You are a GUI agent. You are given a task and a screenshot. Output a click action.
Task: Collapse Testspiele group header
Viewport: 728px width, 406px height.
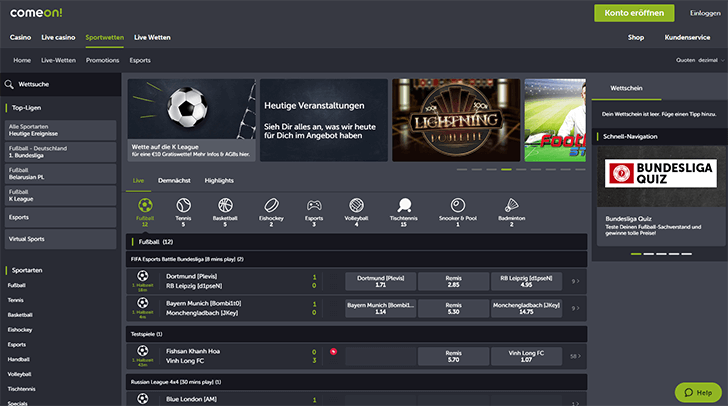point(357,334)
